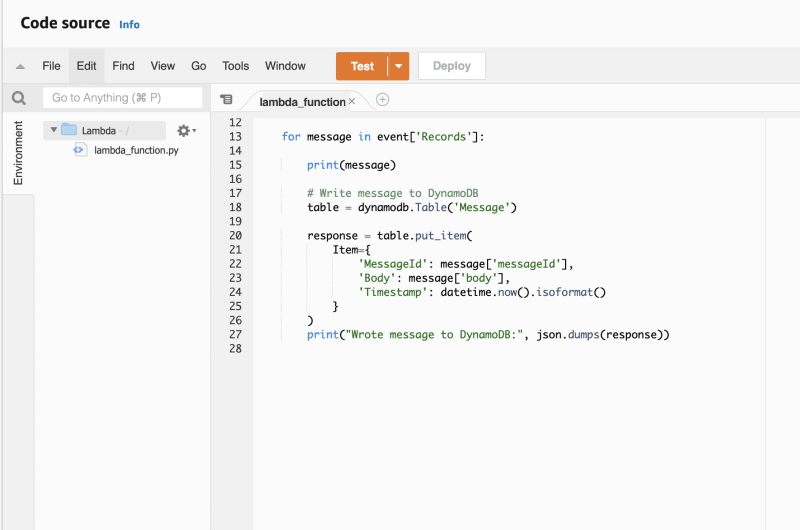Screen dimensions: 800x530
Task: Click the dynamodb.Table('Message') line
Action: (412, 207)
